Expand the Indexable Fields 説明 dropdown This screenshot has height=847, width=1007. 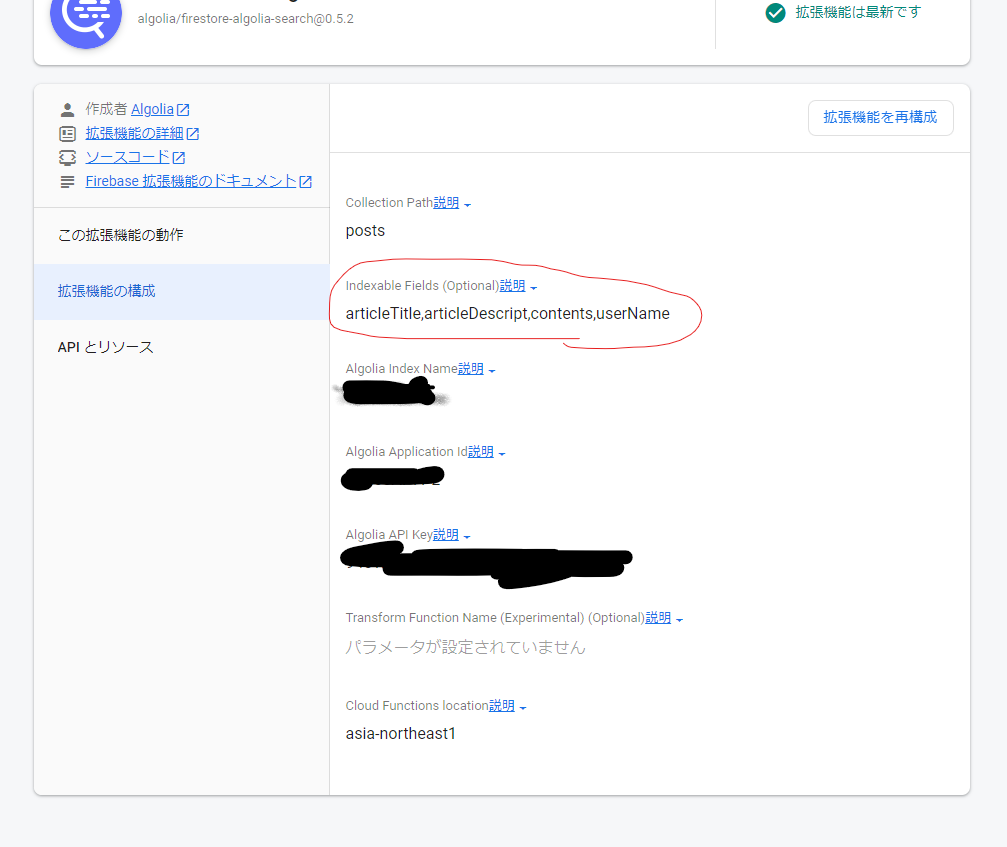point(532,286)
